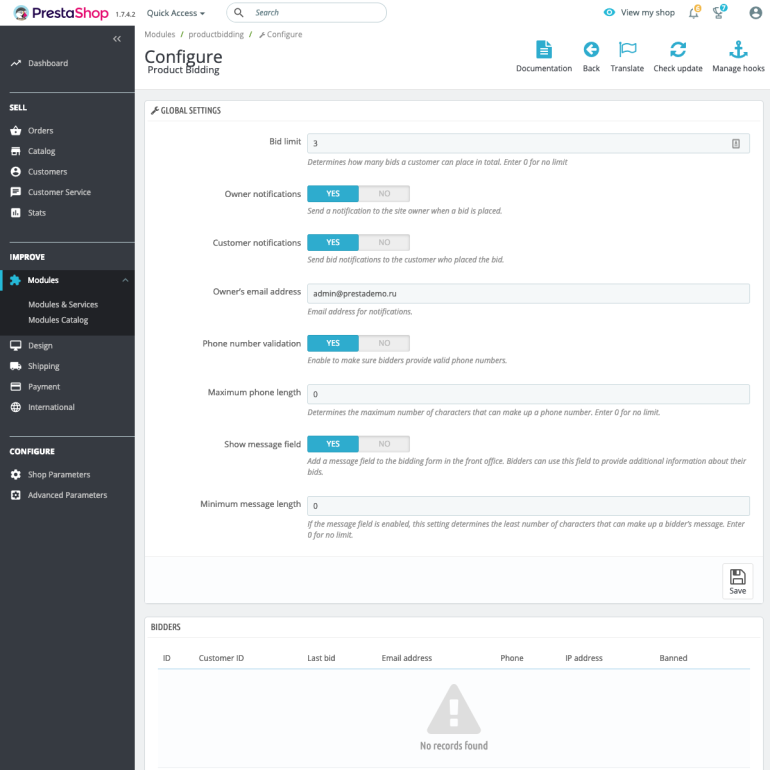Click the Owner's email address input

tap(528, 294)
